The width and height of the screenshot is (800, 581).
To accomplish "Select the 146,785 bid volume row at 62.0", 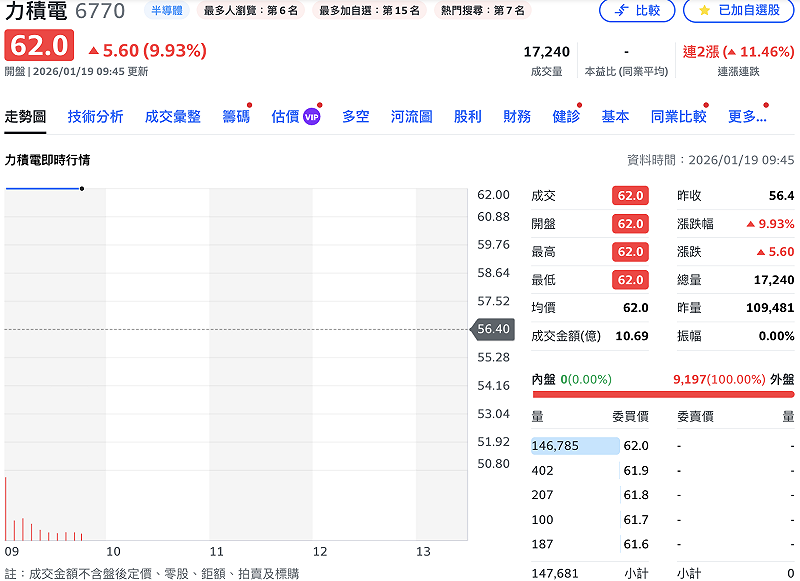I will click(574, 446).
